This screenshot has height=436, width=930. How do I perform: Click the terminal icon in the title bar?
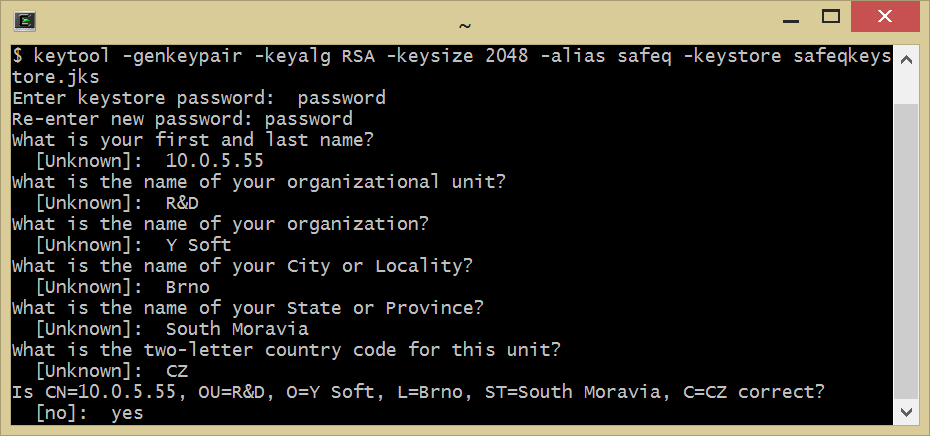pos(27,20)
